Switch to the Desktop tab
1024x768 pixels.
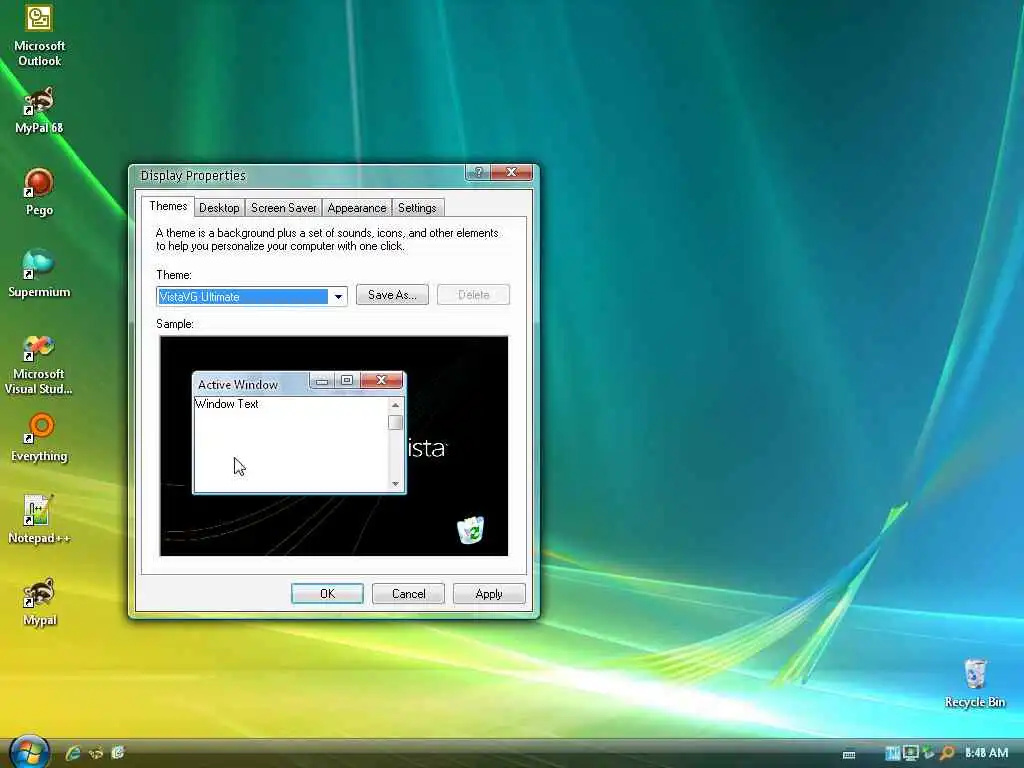219,208
